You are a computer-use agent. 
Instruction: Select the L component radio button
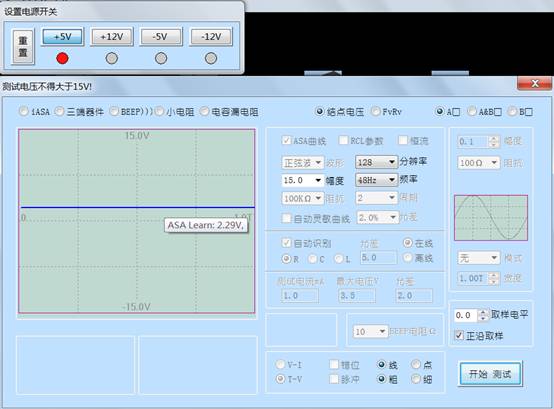tap(338, 259)
